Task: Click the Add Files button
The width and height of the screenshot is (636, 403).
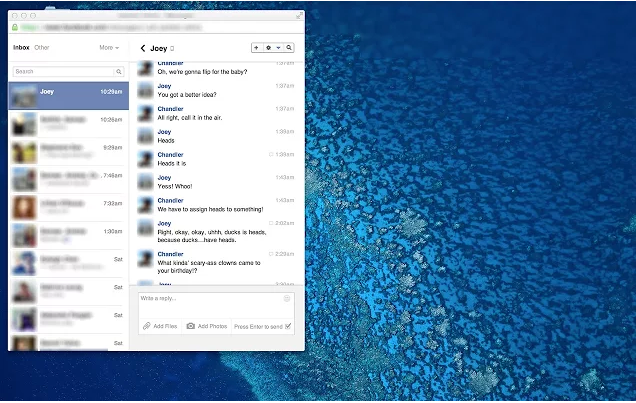Action: coord(160,326)
